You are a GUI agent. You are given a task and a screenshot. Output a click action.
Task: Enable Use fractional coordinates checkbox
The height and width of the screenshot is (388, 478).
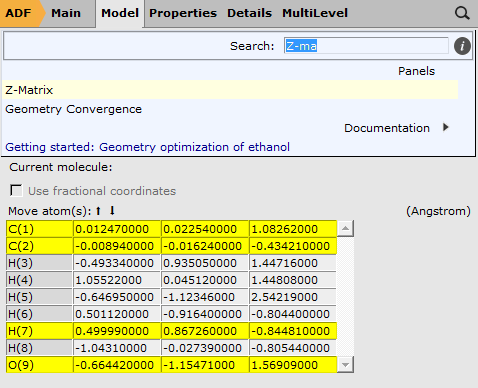coord(16,191)
